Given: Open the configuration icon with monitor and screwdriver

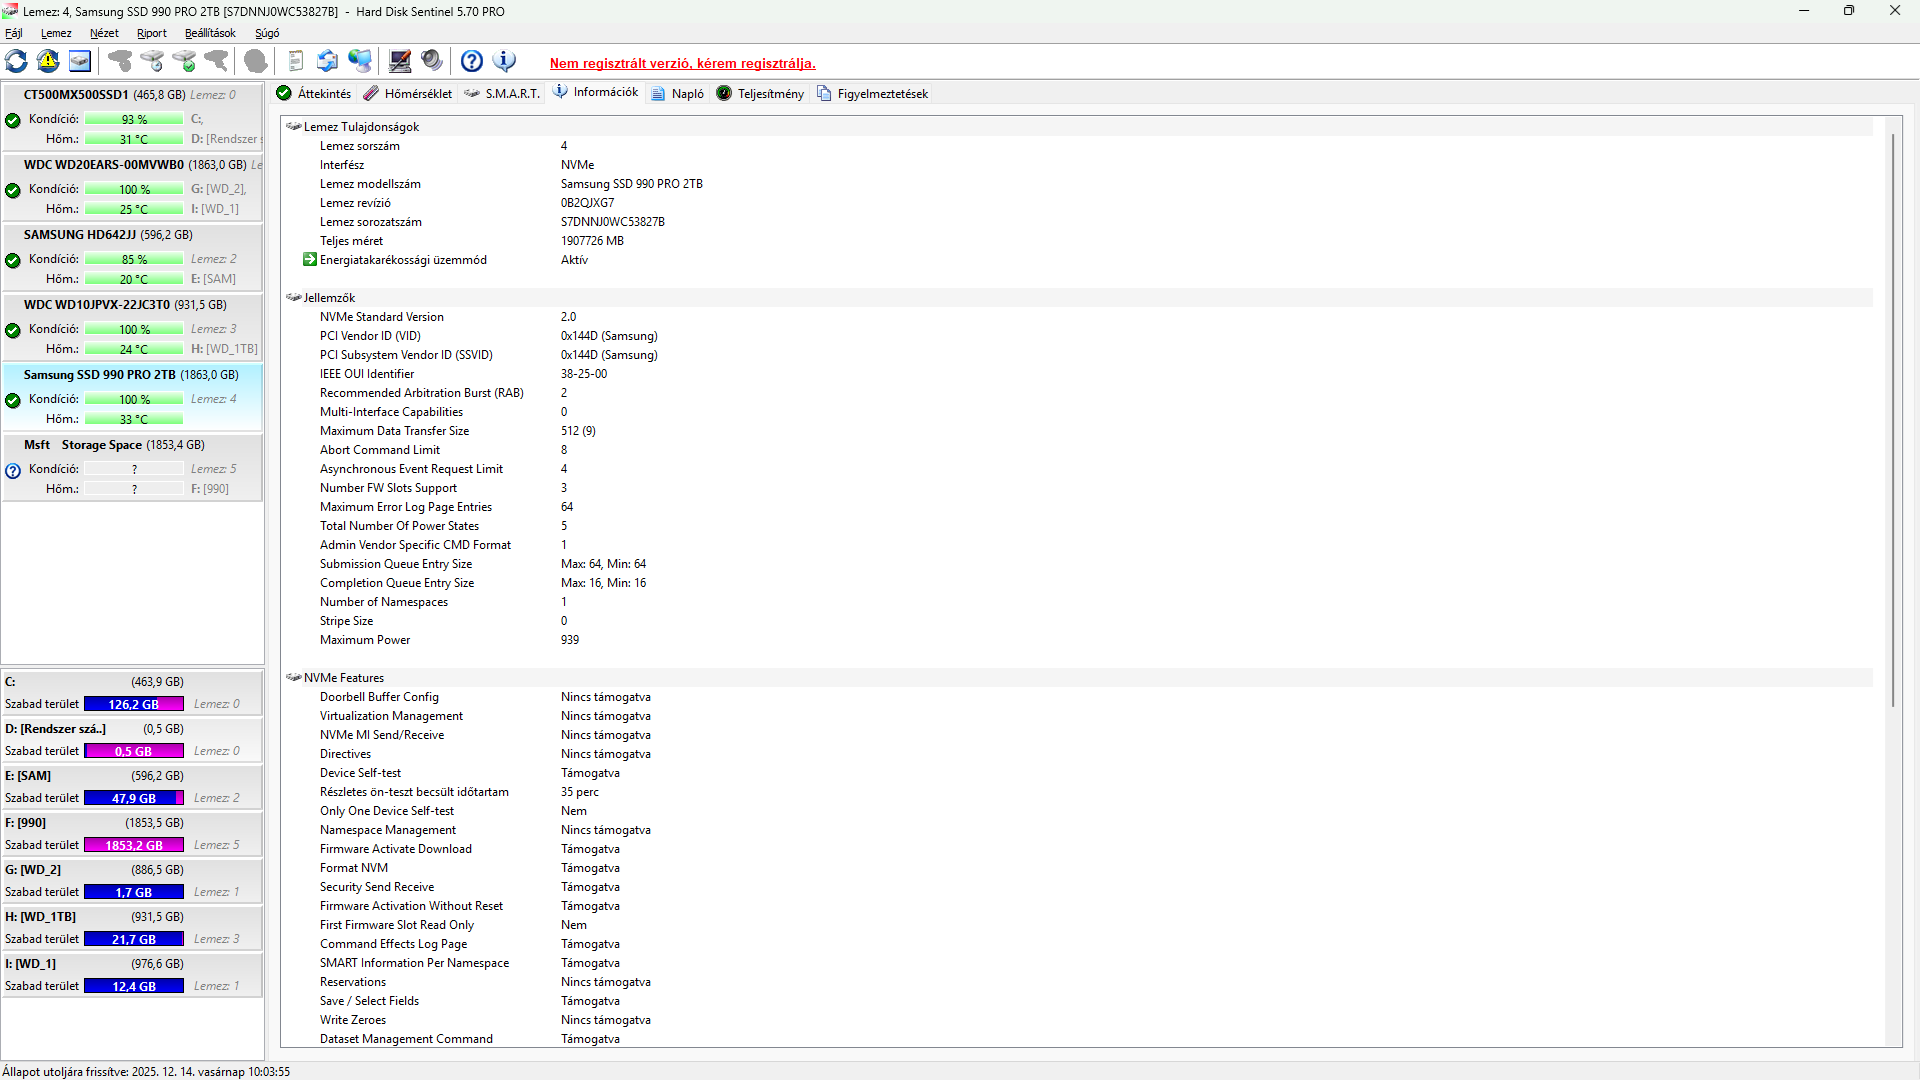Looking at the screenshot, I should tap(400, 62).
